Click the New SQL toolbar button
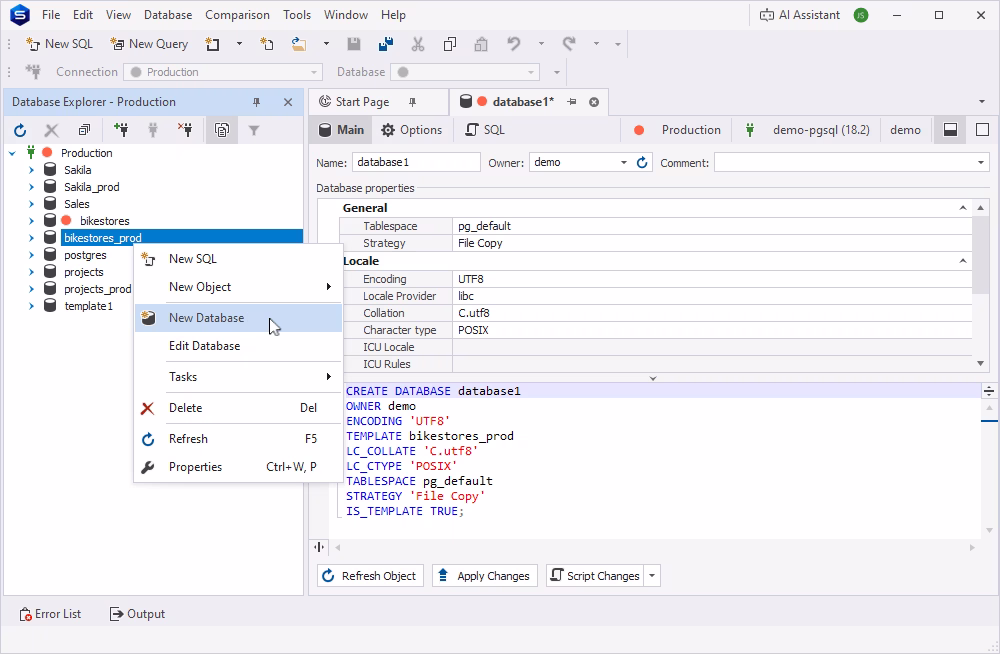The width and height of the screenshot is (1000, 654). click(x=59, y=44)
